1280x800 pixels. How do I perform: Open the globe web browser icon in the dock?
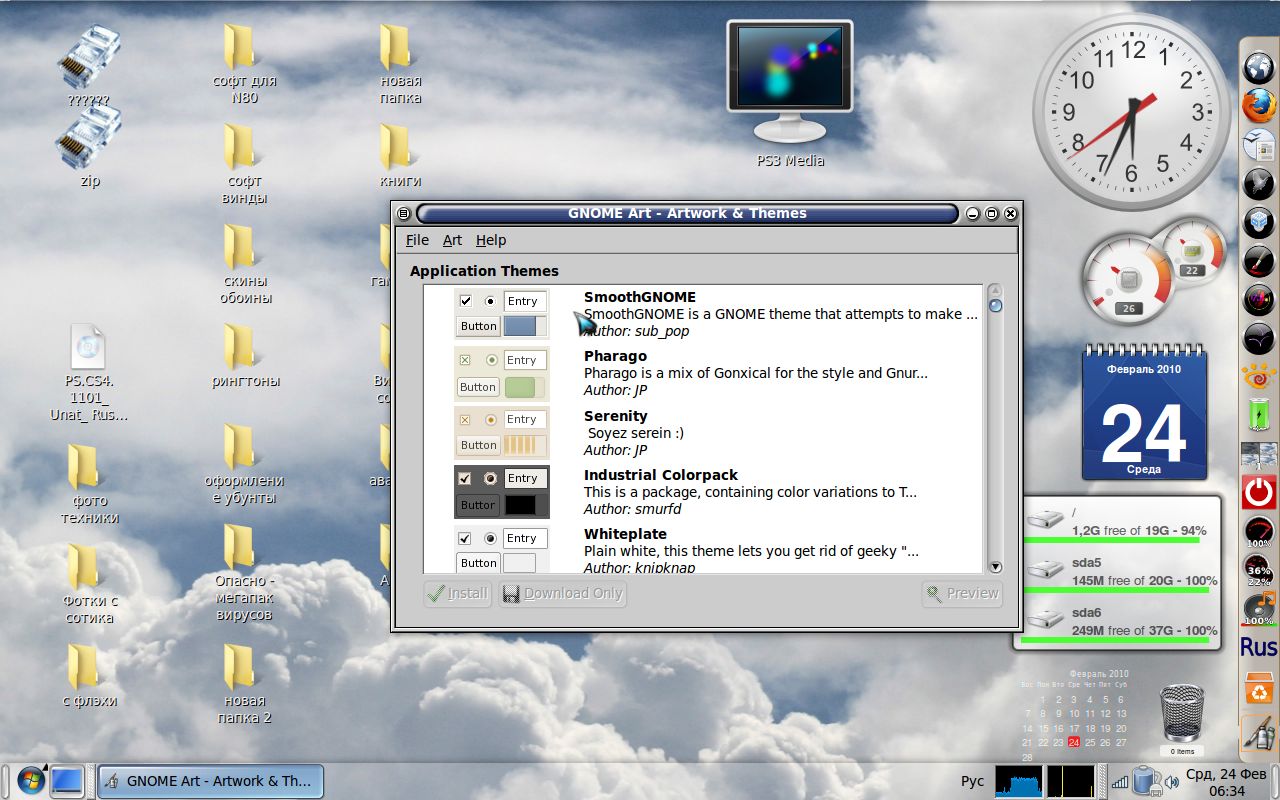click(1258, 67)
